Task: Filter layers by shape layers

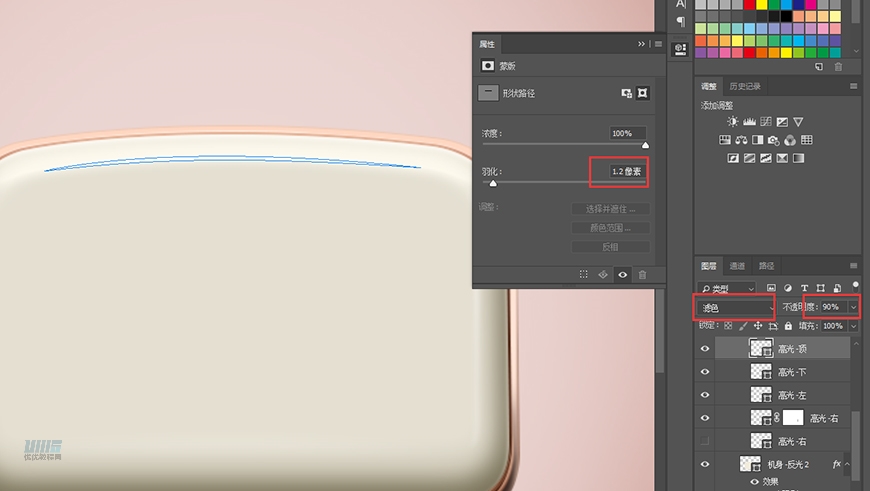Action: 821,287
